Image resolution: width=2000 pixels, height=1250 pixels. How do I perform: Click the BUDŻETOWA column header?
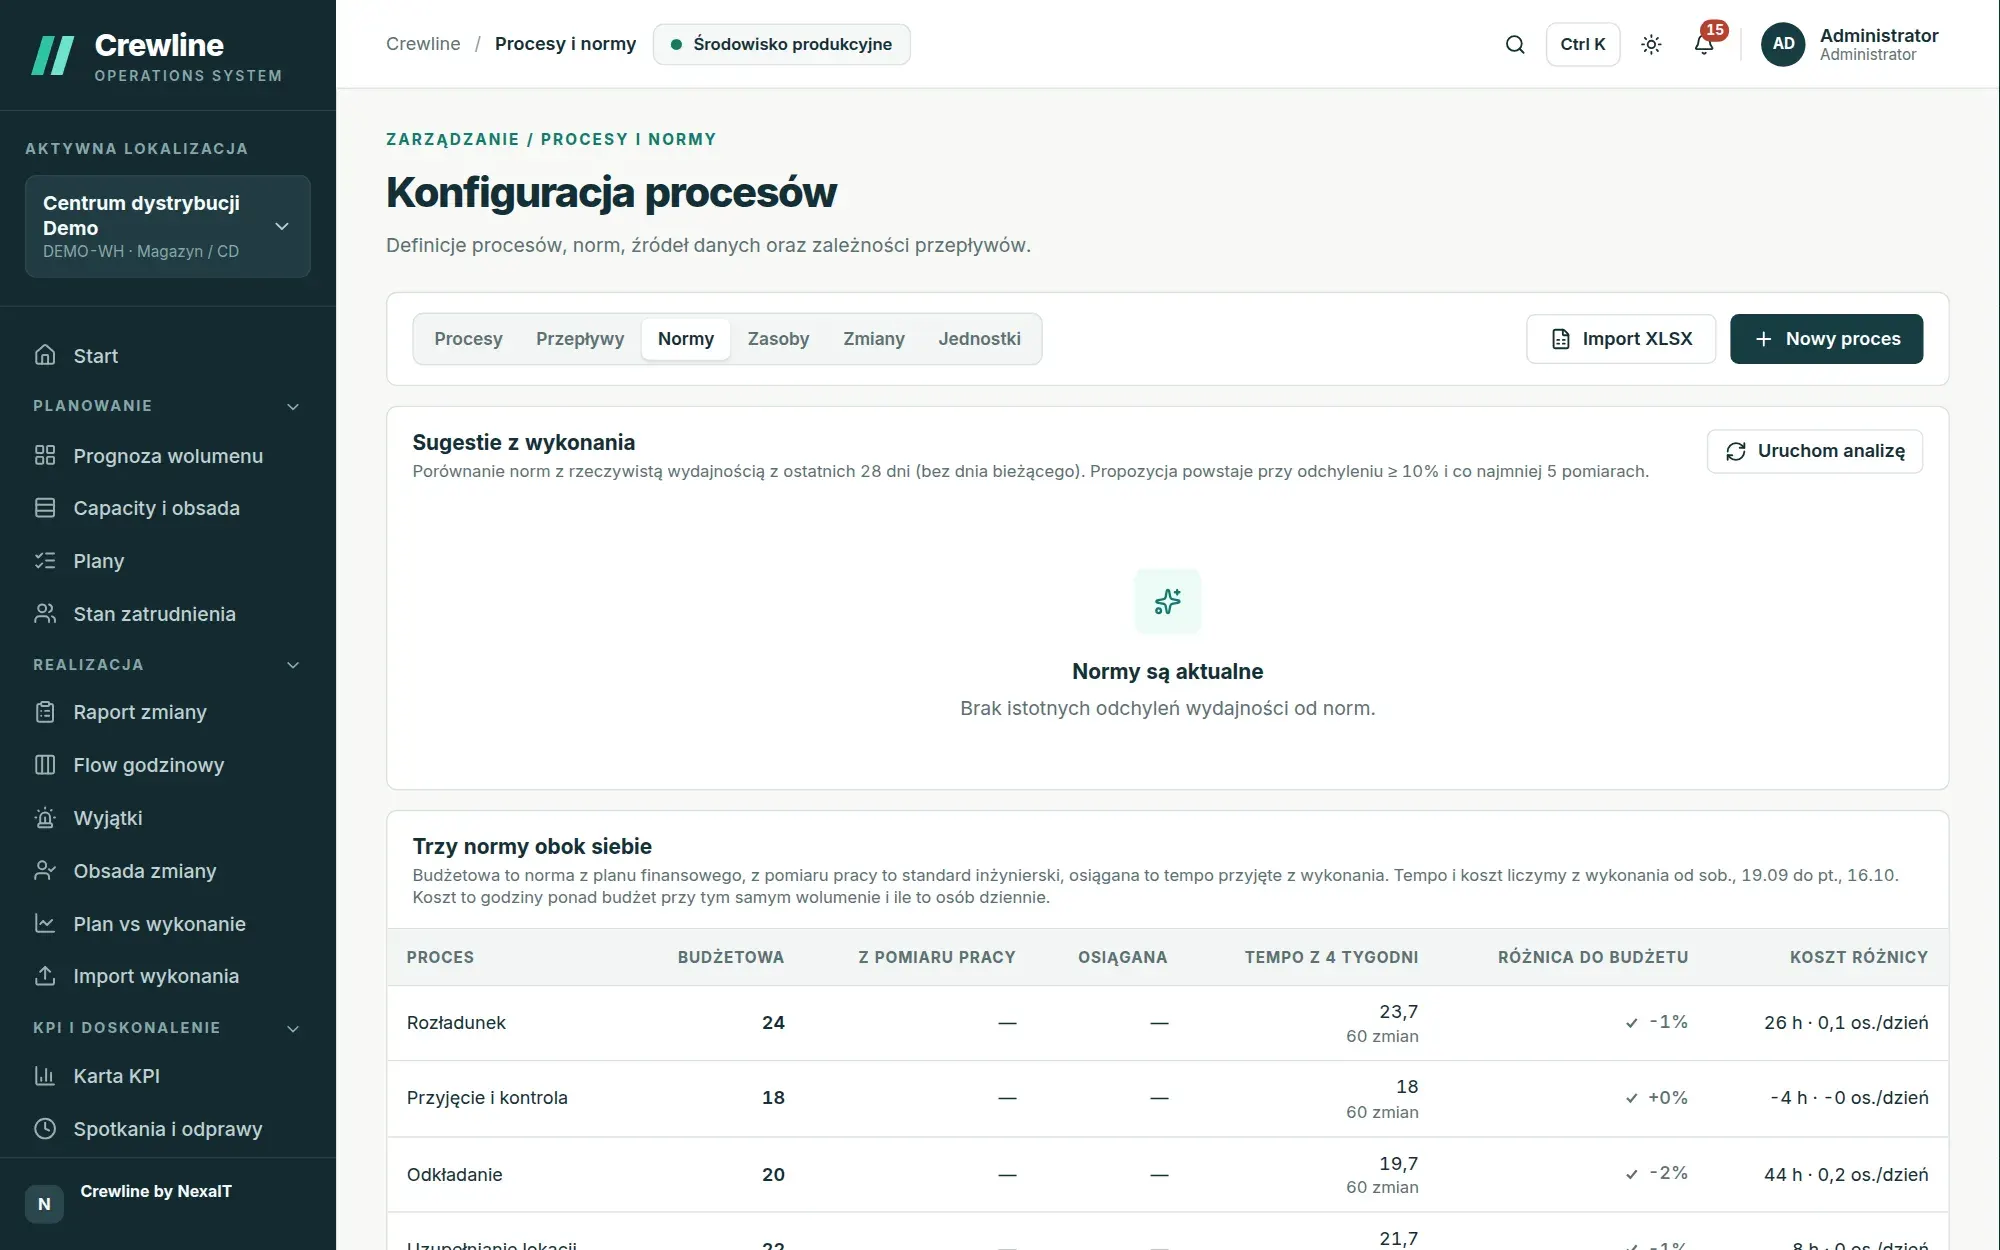731,957
